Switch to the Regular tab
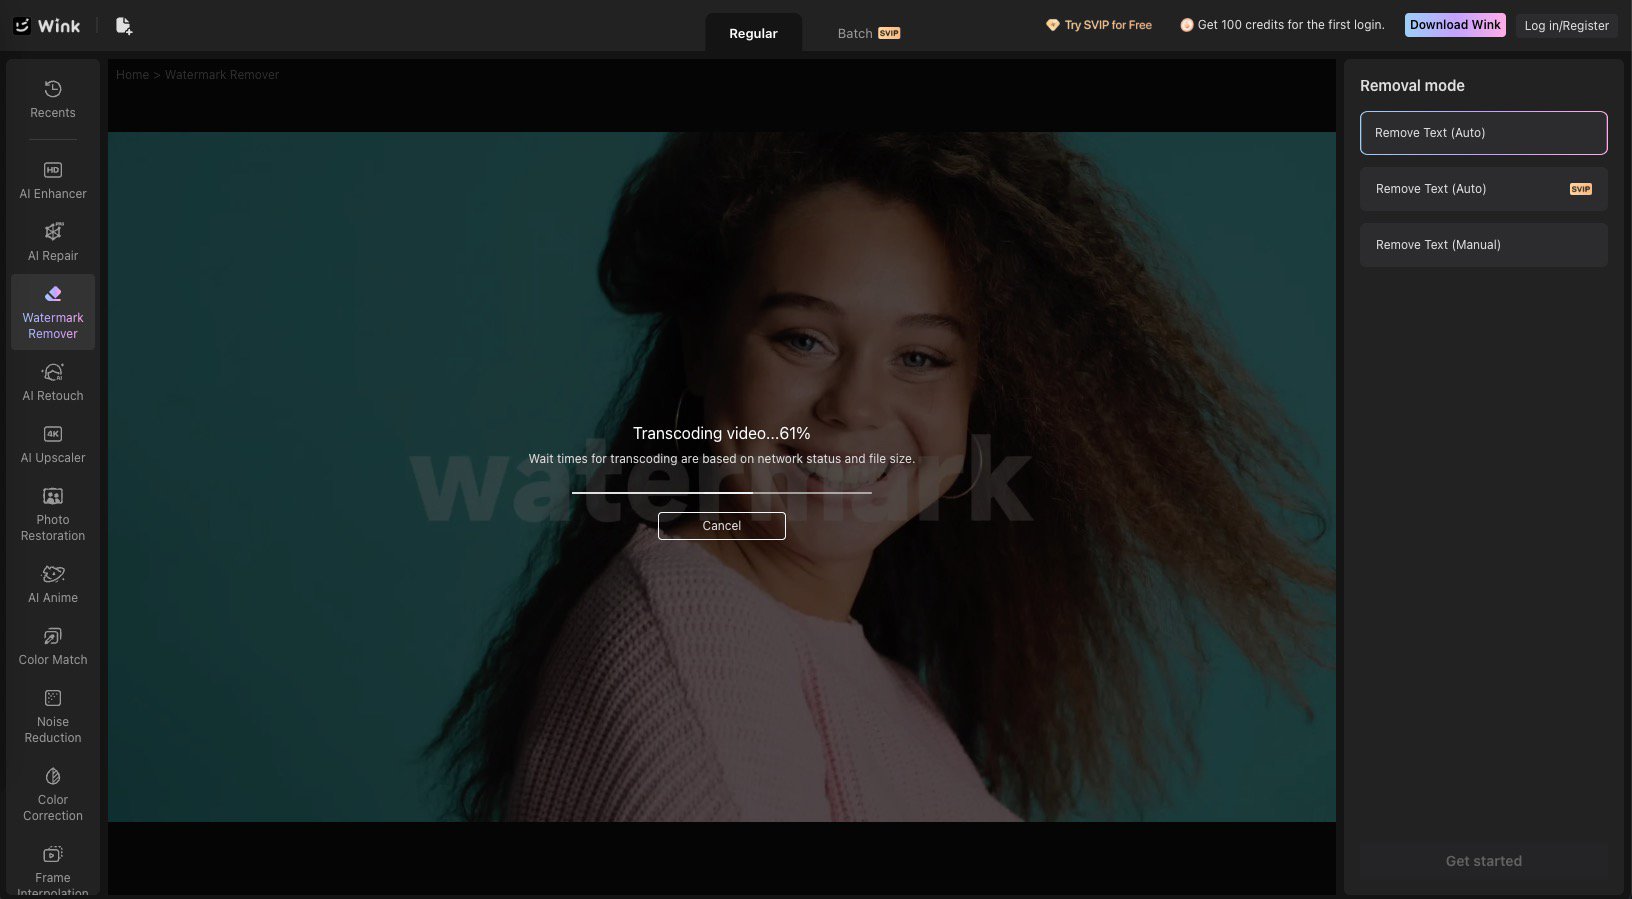 click(x=753, y=33)
